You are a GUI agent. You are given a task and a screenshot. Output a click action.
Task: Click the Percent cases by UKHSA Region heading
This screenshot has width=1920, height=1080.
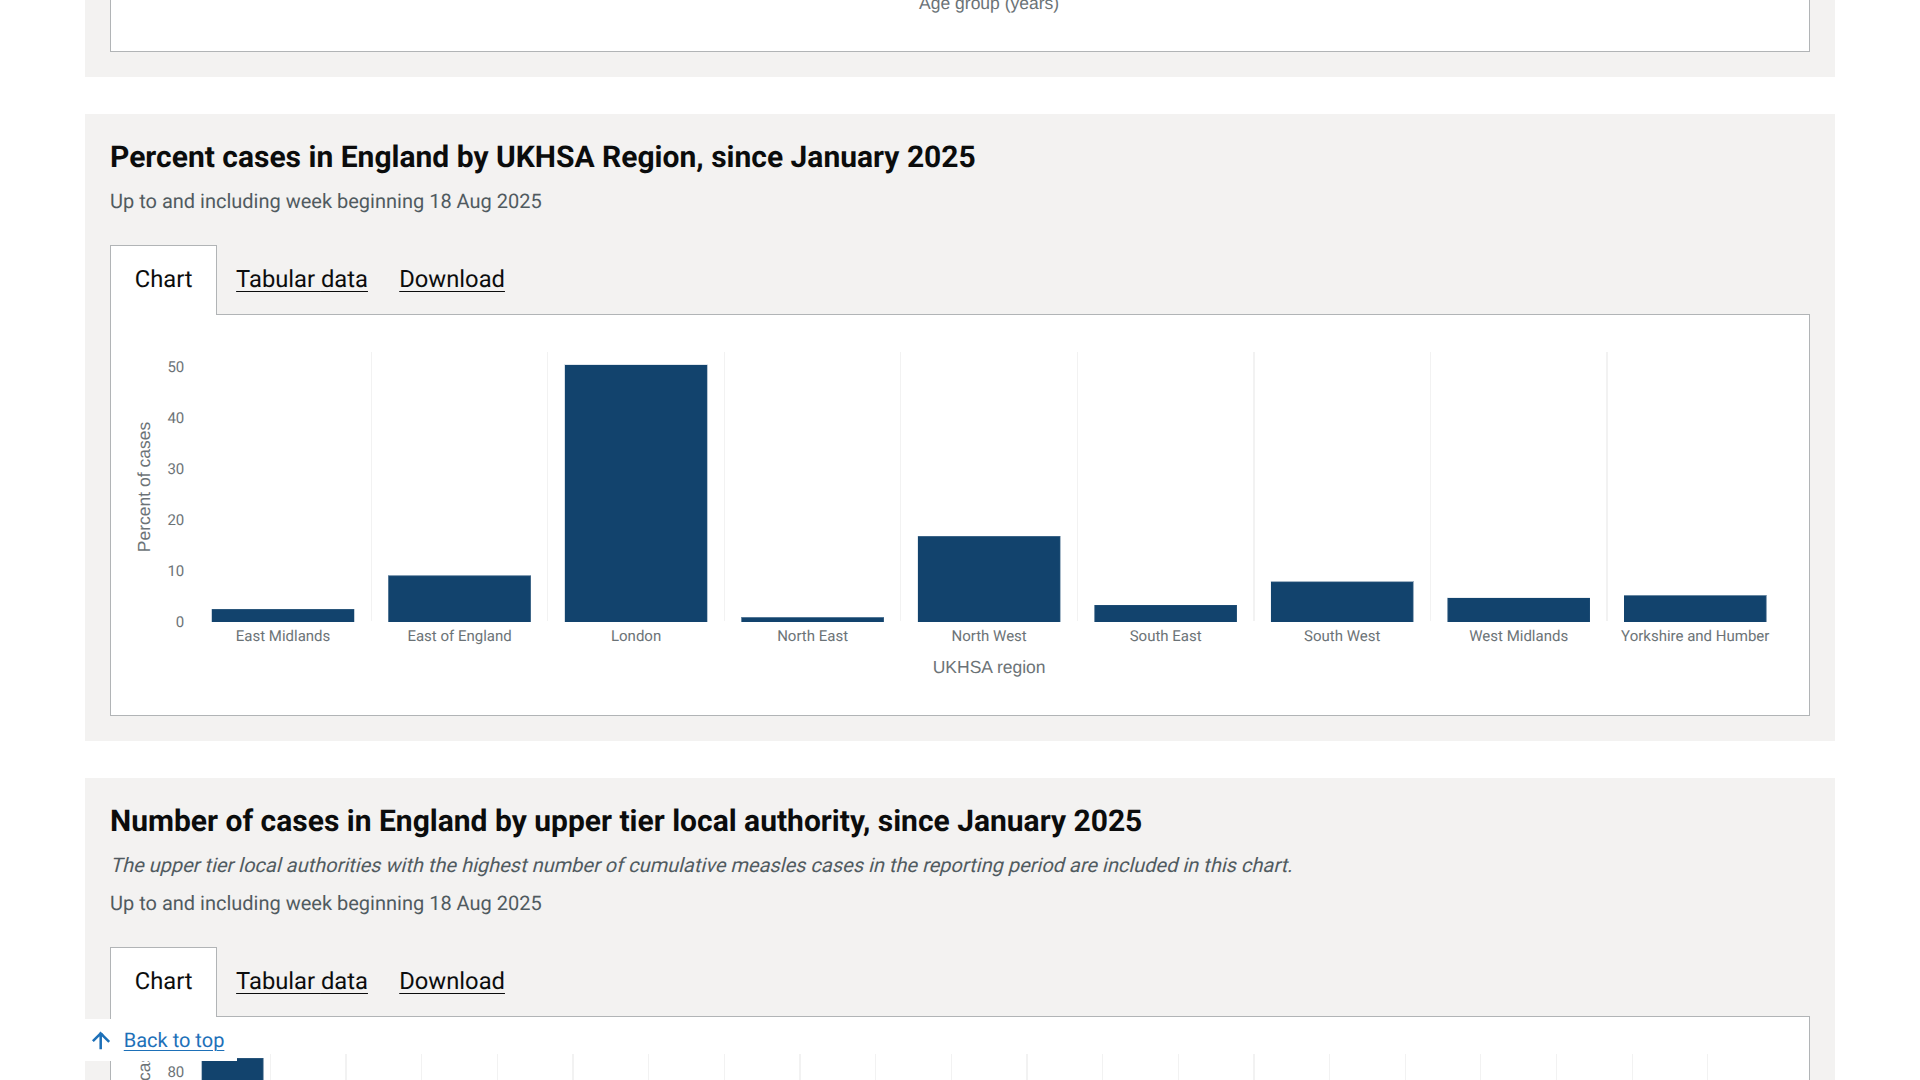coord(542,157)
